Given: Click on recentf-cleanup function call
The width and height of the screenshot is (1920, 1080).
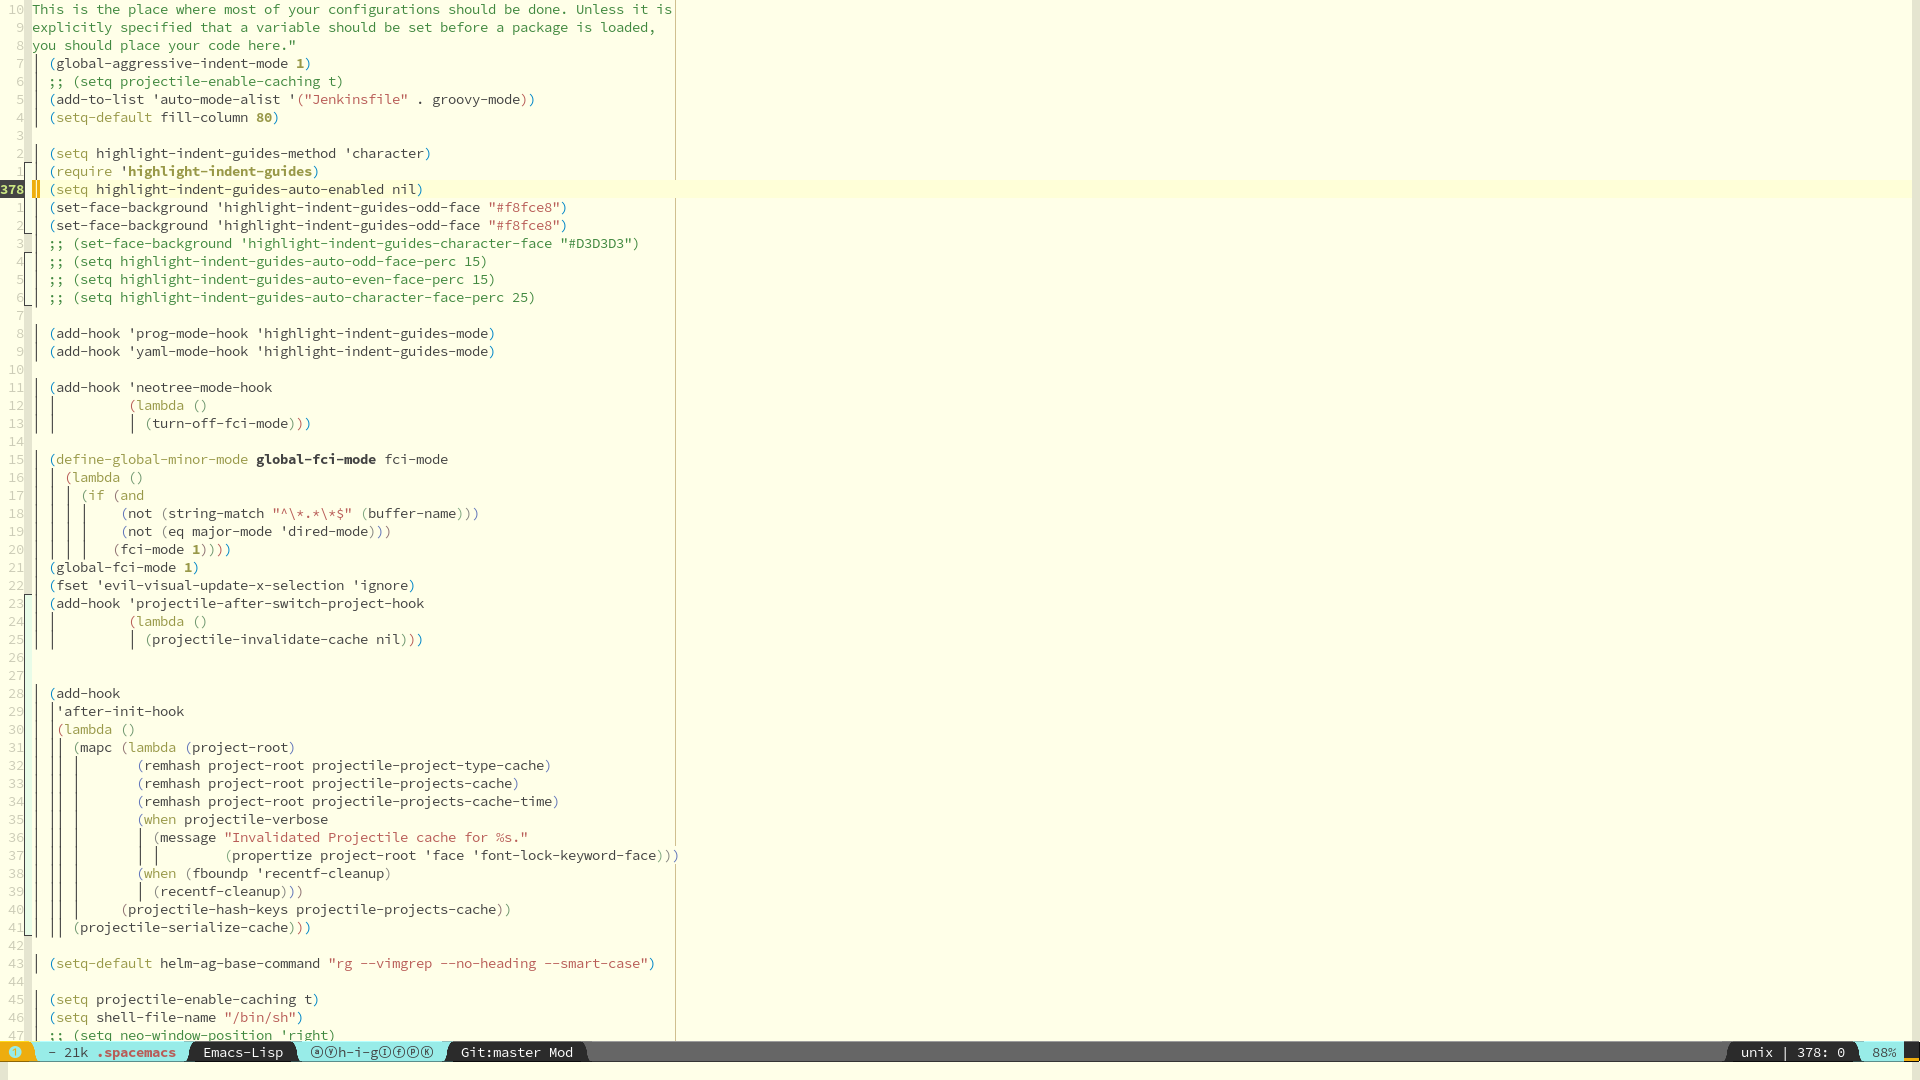Looking at the screenshot, I should coord(220,891).
